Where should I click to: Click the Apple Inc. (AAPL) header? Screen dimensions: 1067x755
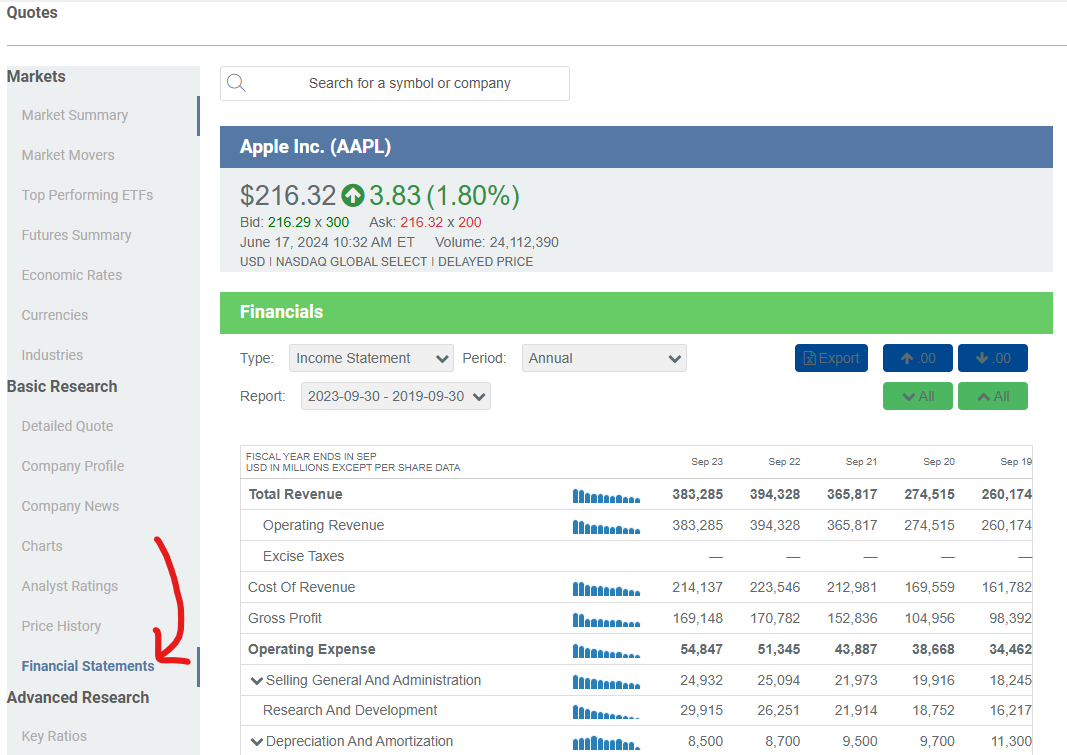pos(315,147)
